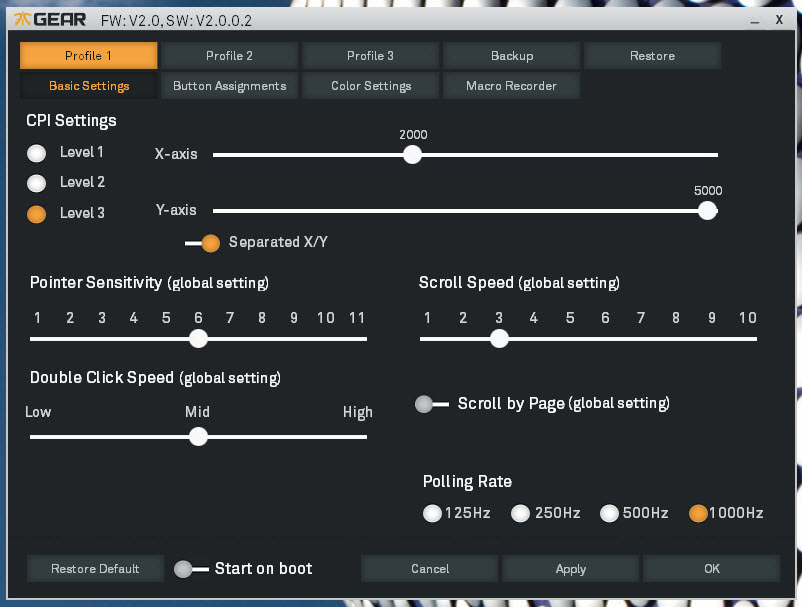Open the Macro Recorder tab
The image size is (802, 607).
(x=512, y=85)
